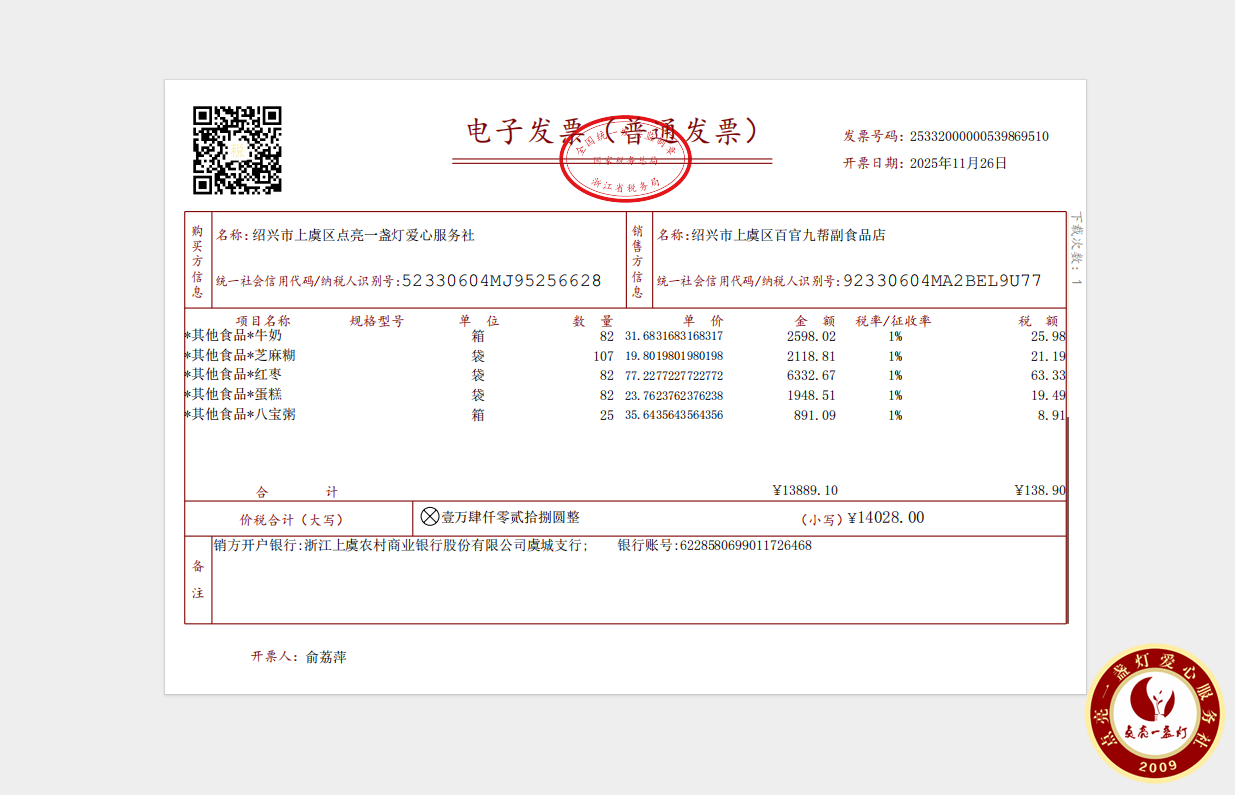Select bank account number 6228580699011726468
The image size is (1235, 795).
(x=745, y=546)
